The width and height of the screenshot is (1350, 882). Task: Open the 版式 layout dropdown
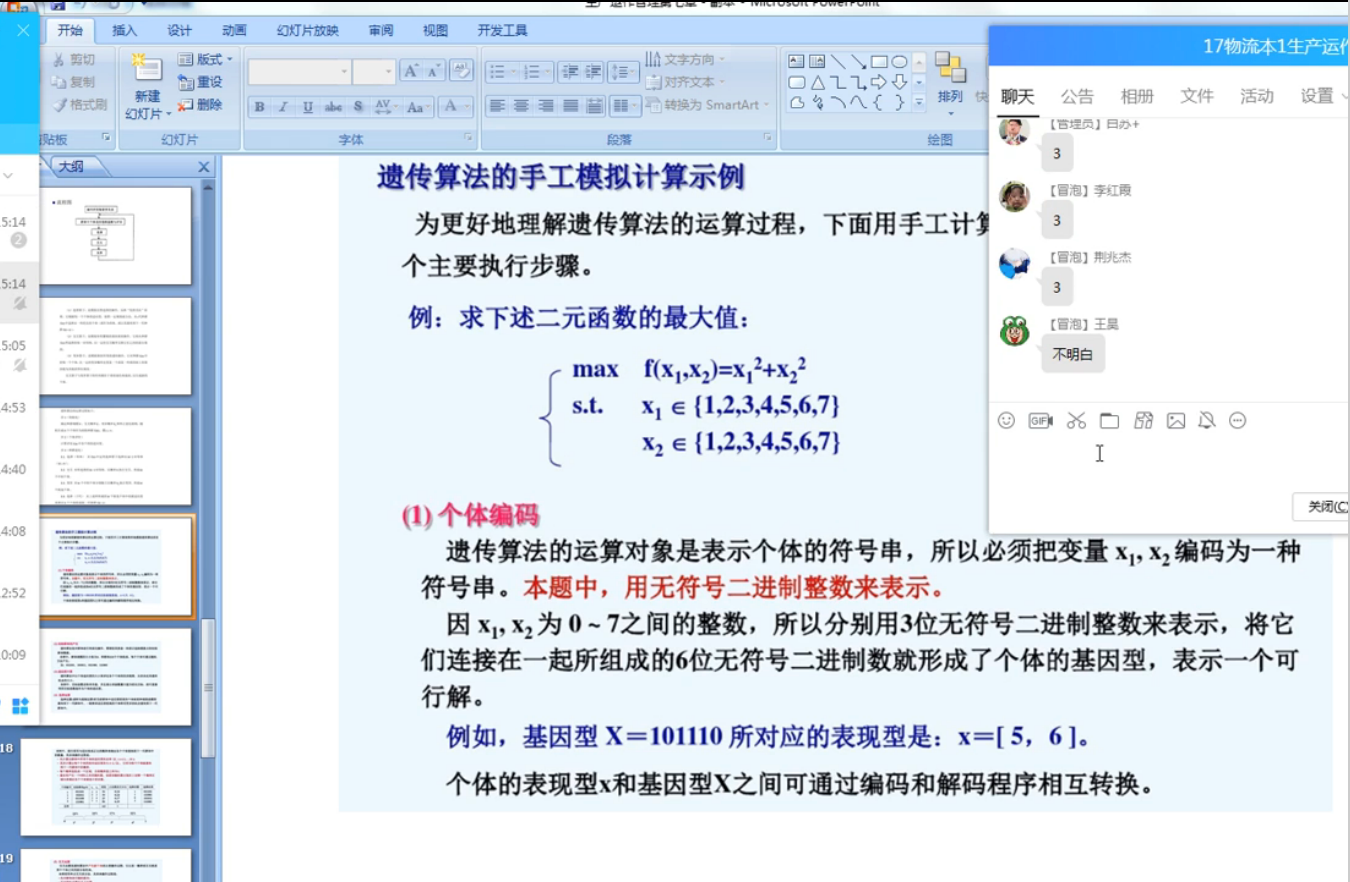click(205, 60)
